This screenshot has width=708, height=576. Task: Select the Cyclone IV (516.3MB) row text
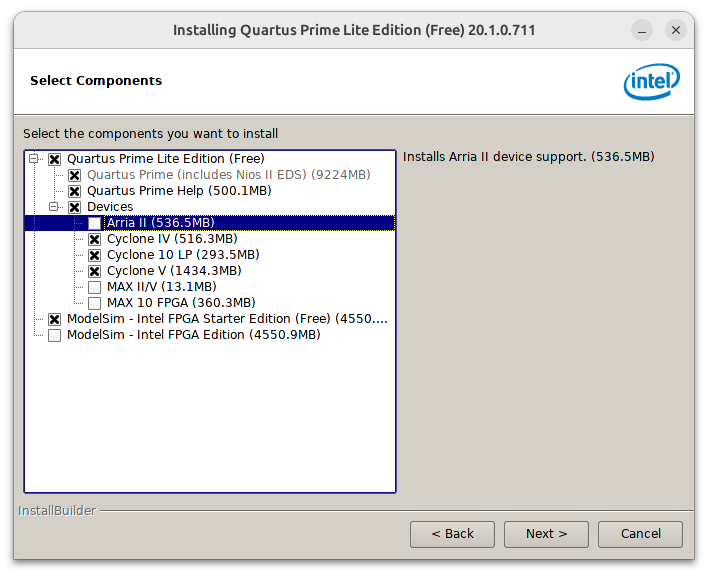(x=172, y=239)
